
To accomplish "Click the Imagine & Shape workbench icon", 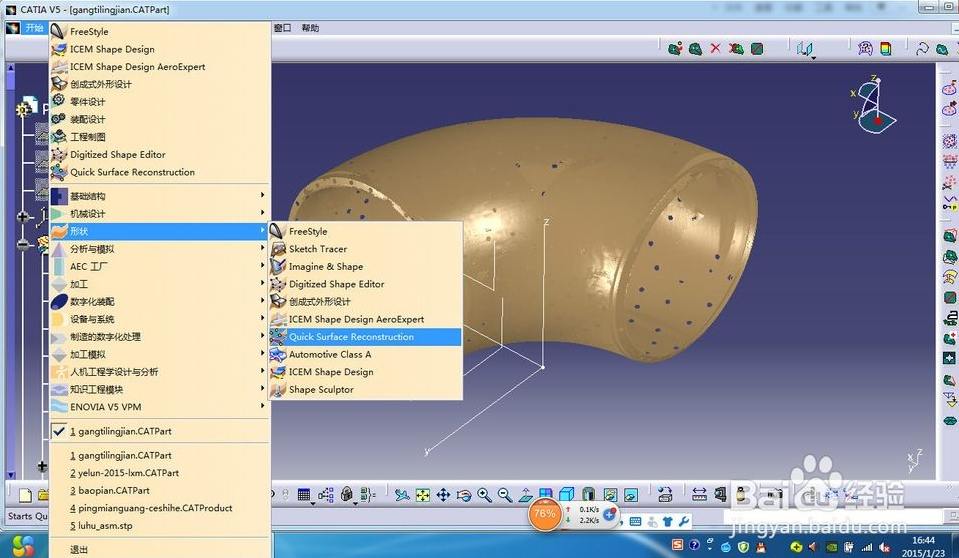I will [278, 267].
